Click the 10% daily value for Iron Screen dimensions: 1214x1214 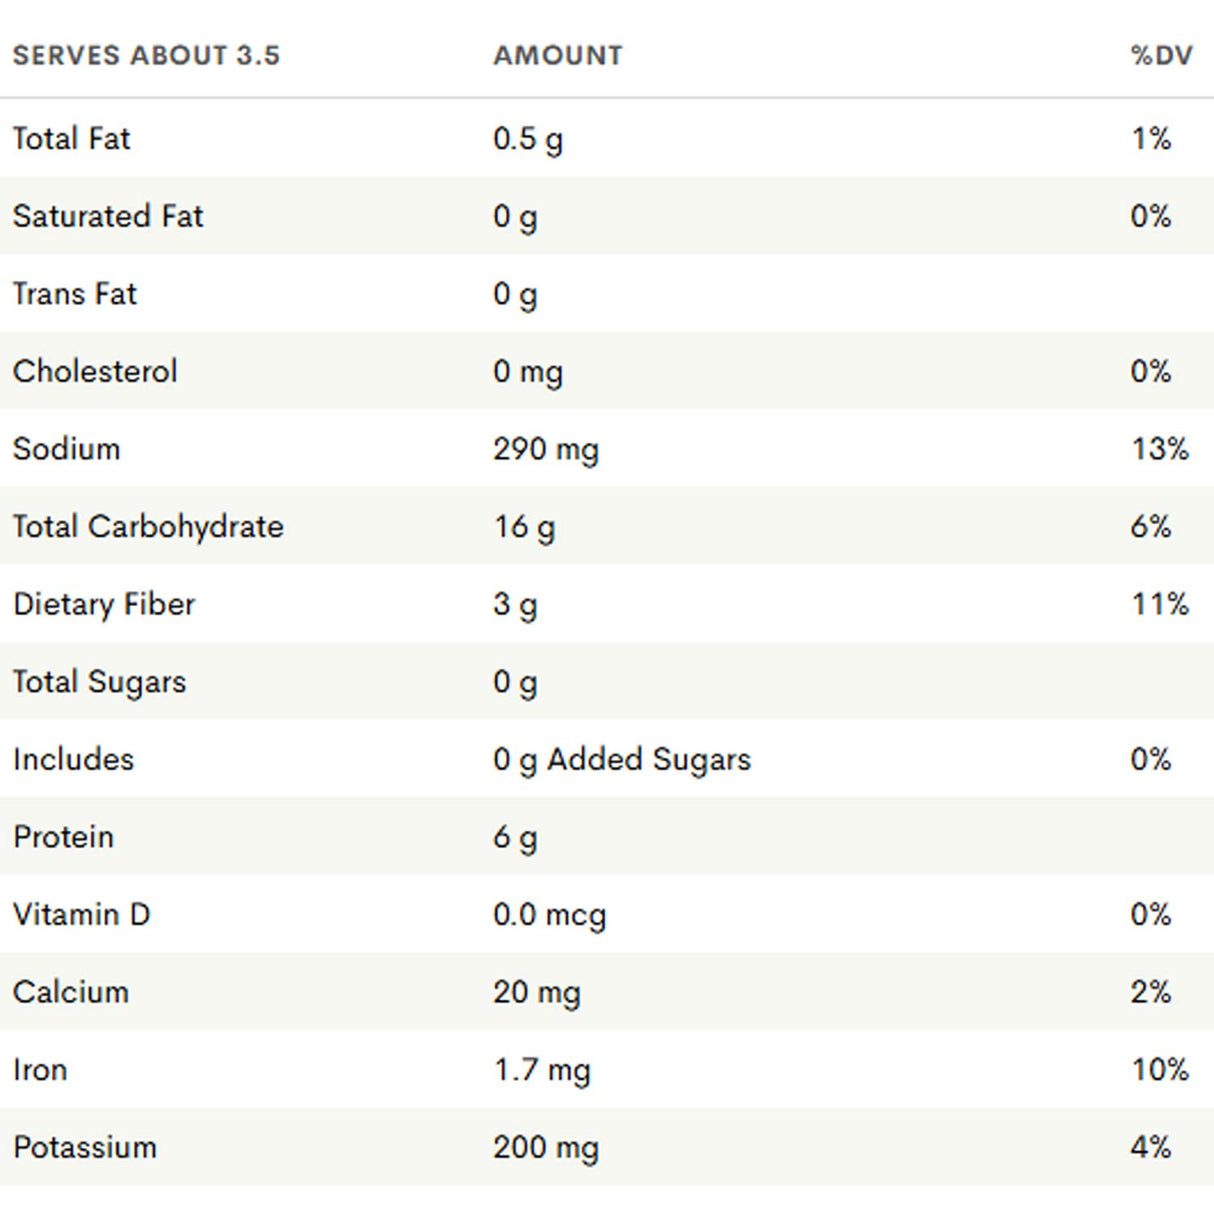point(1160,1070)
